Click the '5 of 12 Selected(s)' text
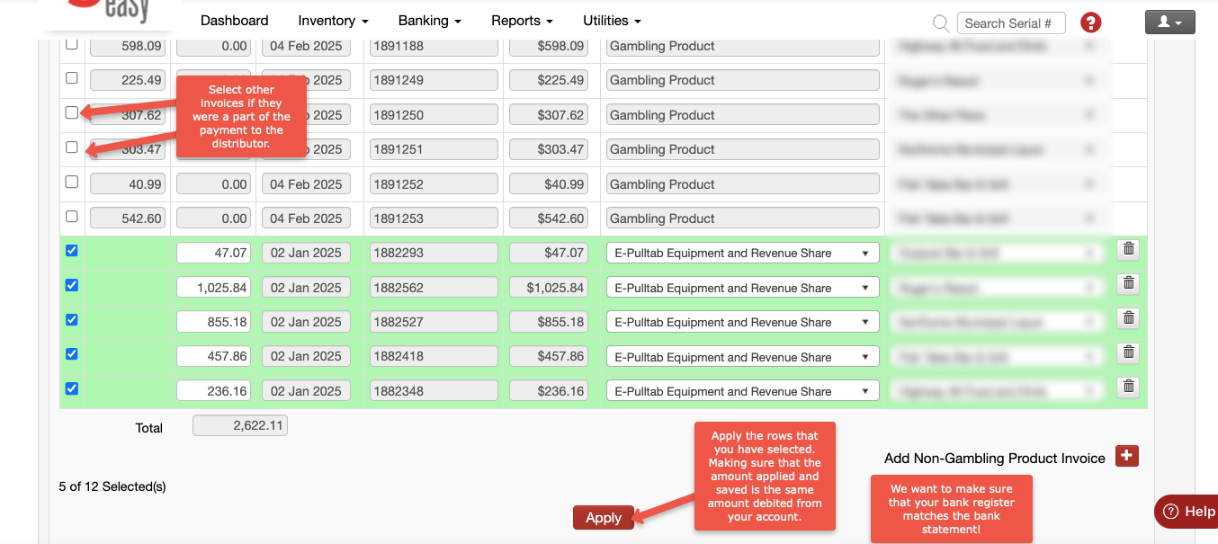This screenshot has width=1218, height=544. [x=112, y=487]
